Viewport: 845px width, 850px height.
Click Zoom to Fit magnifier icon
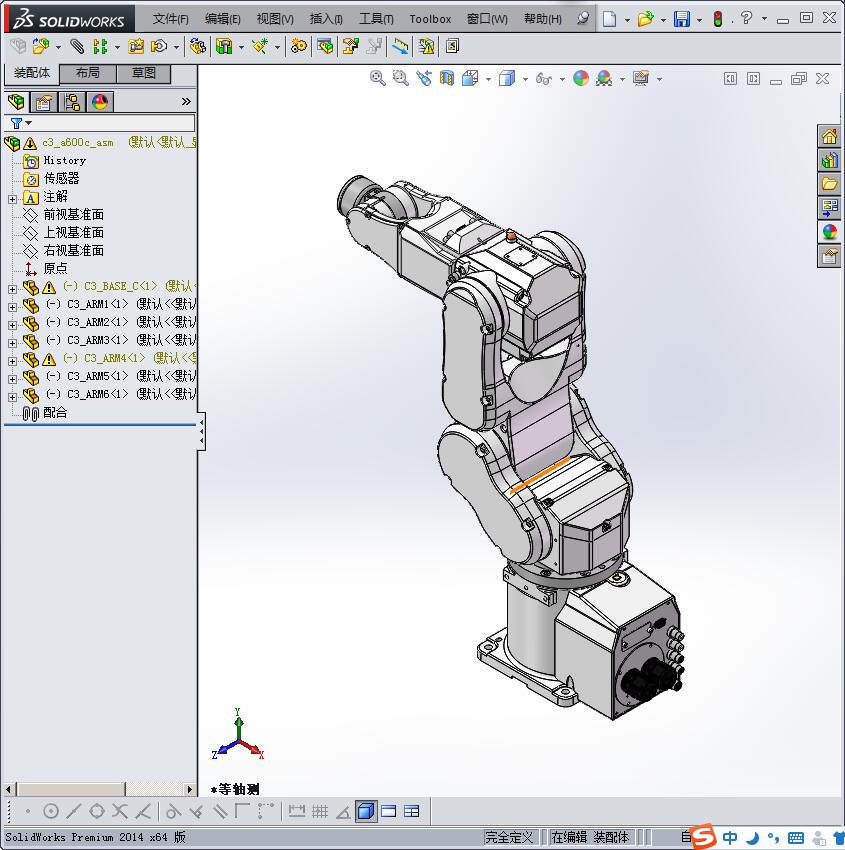[x=377, y=79]
